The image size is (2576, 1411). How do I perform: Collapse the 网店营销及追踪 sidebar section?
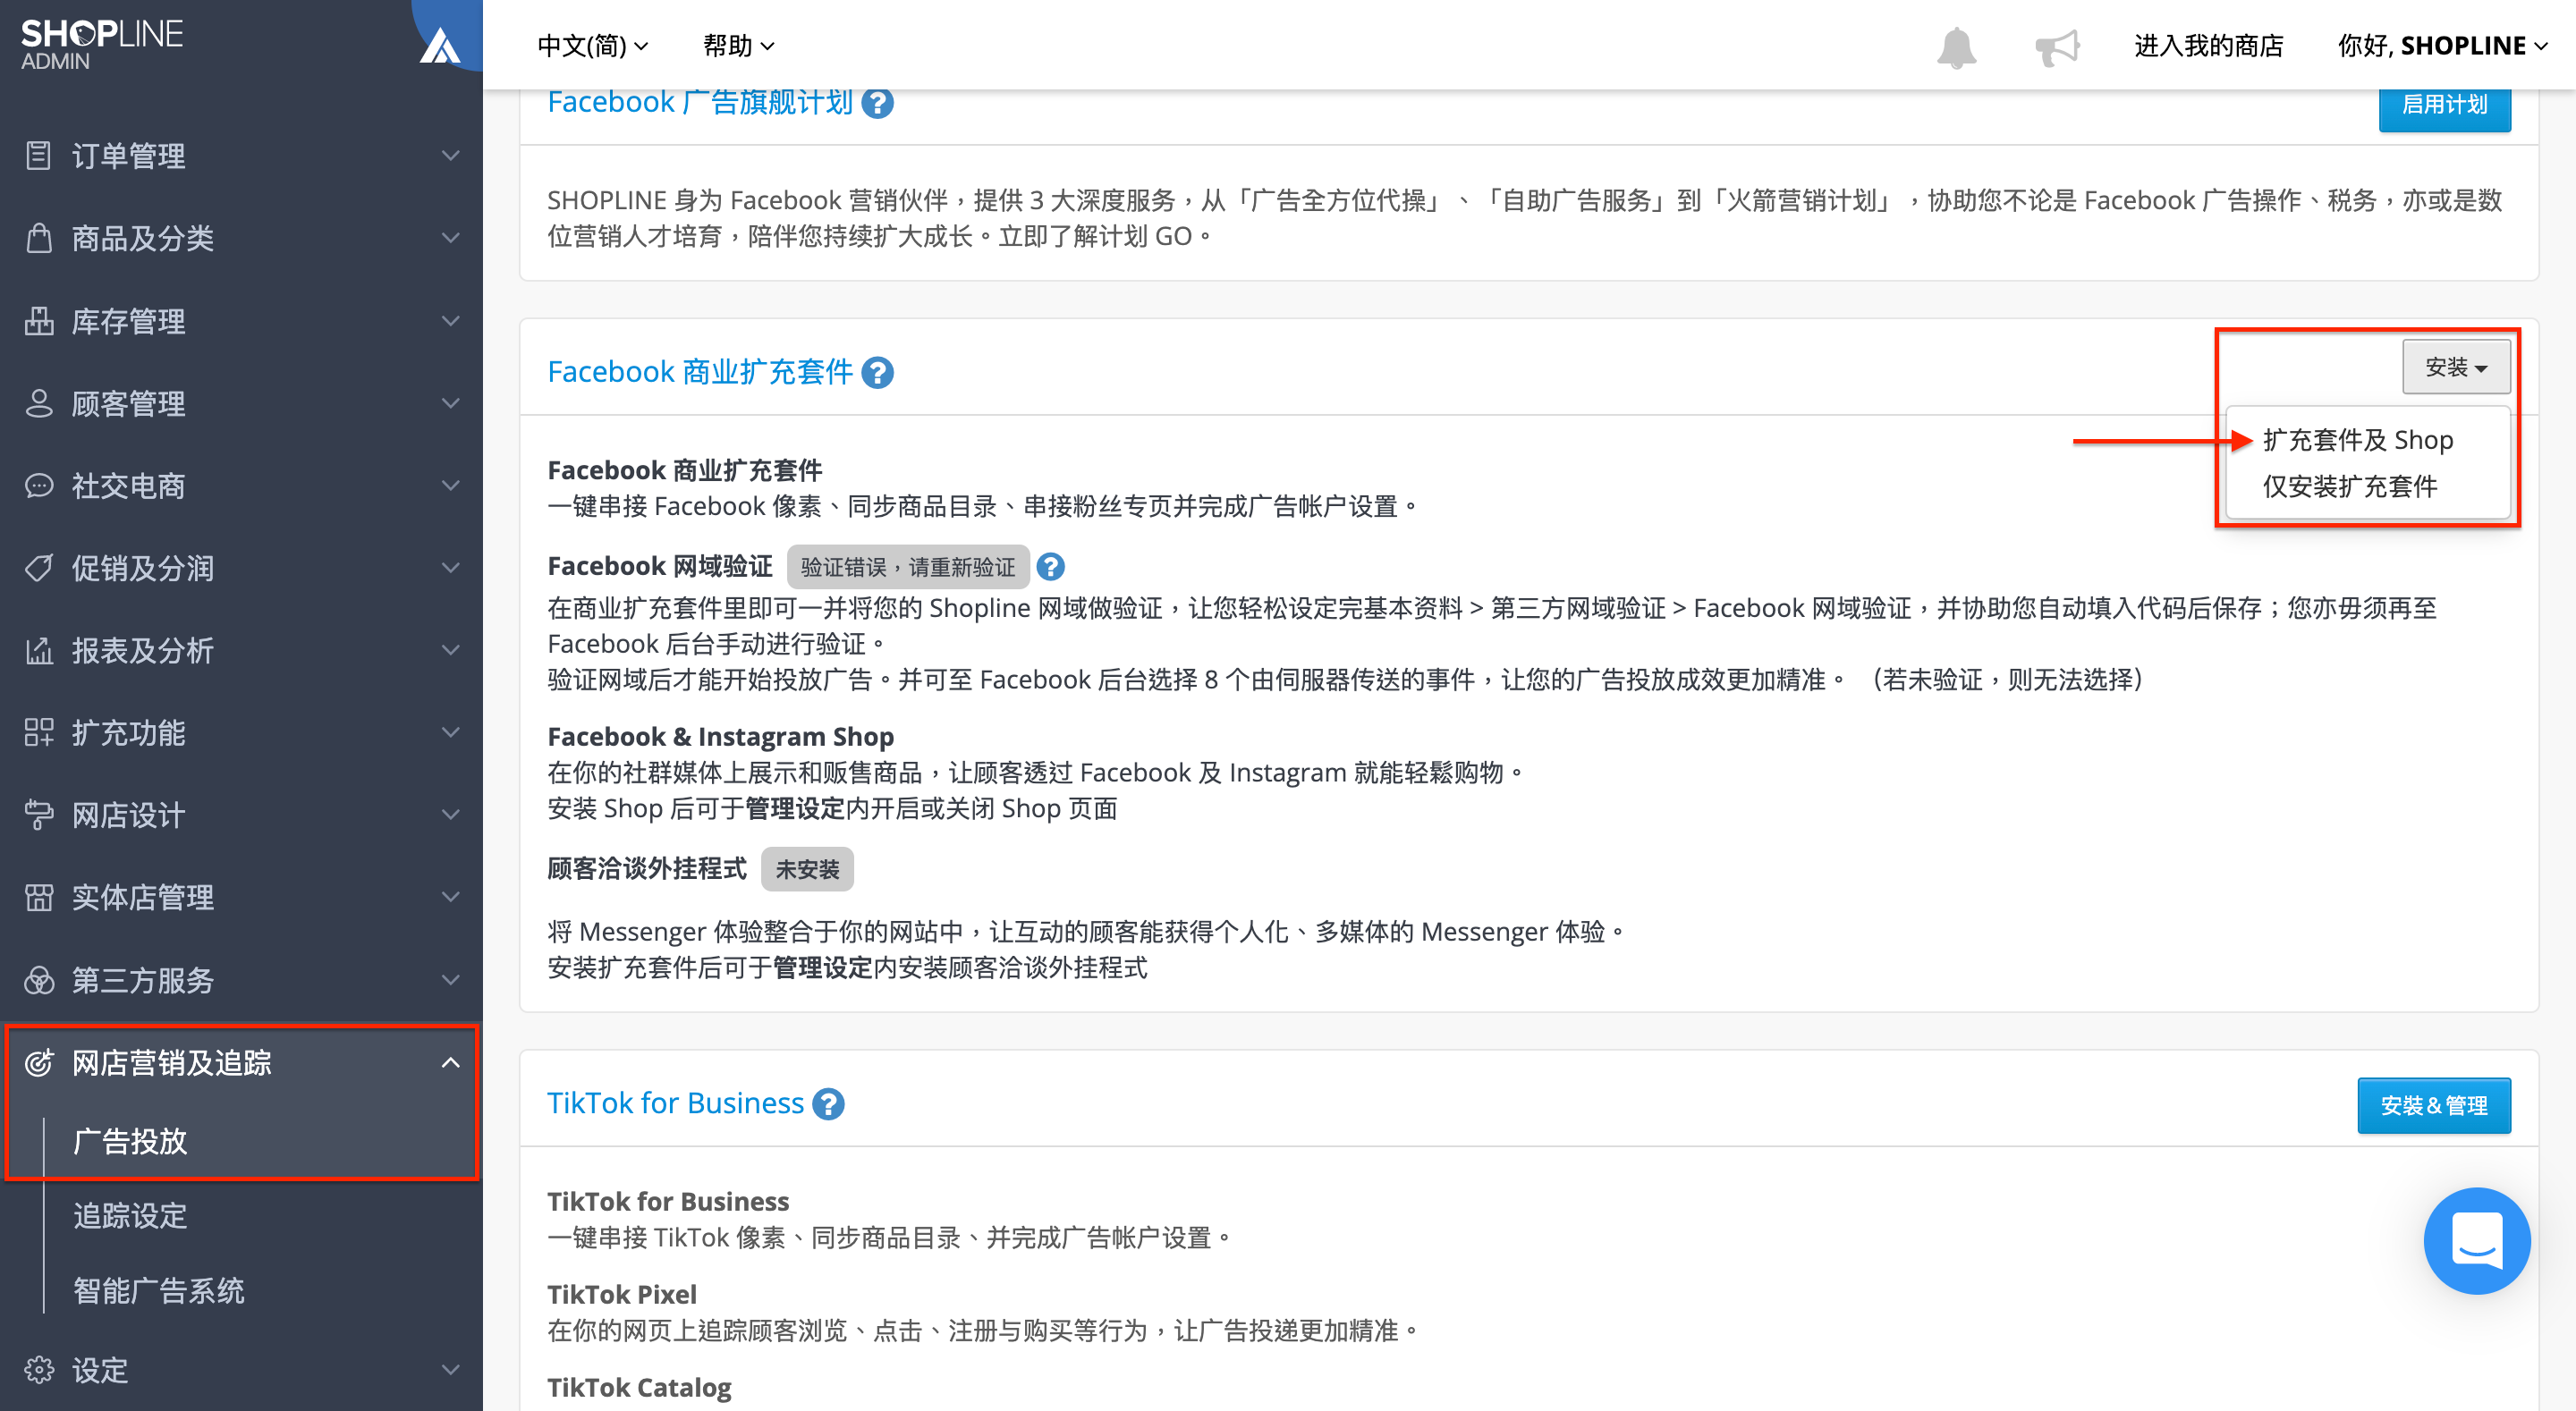241,1063
